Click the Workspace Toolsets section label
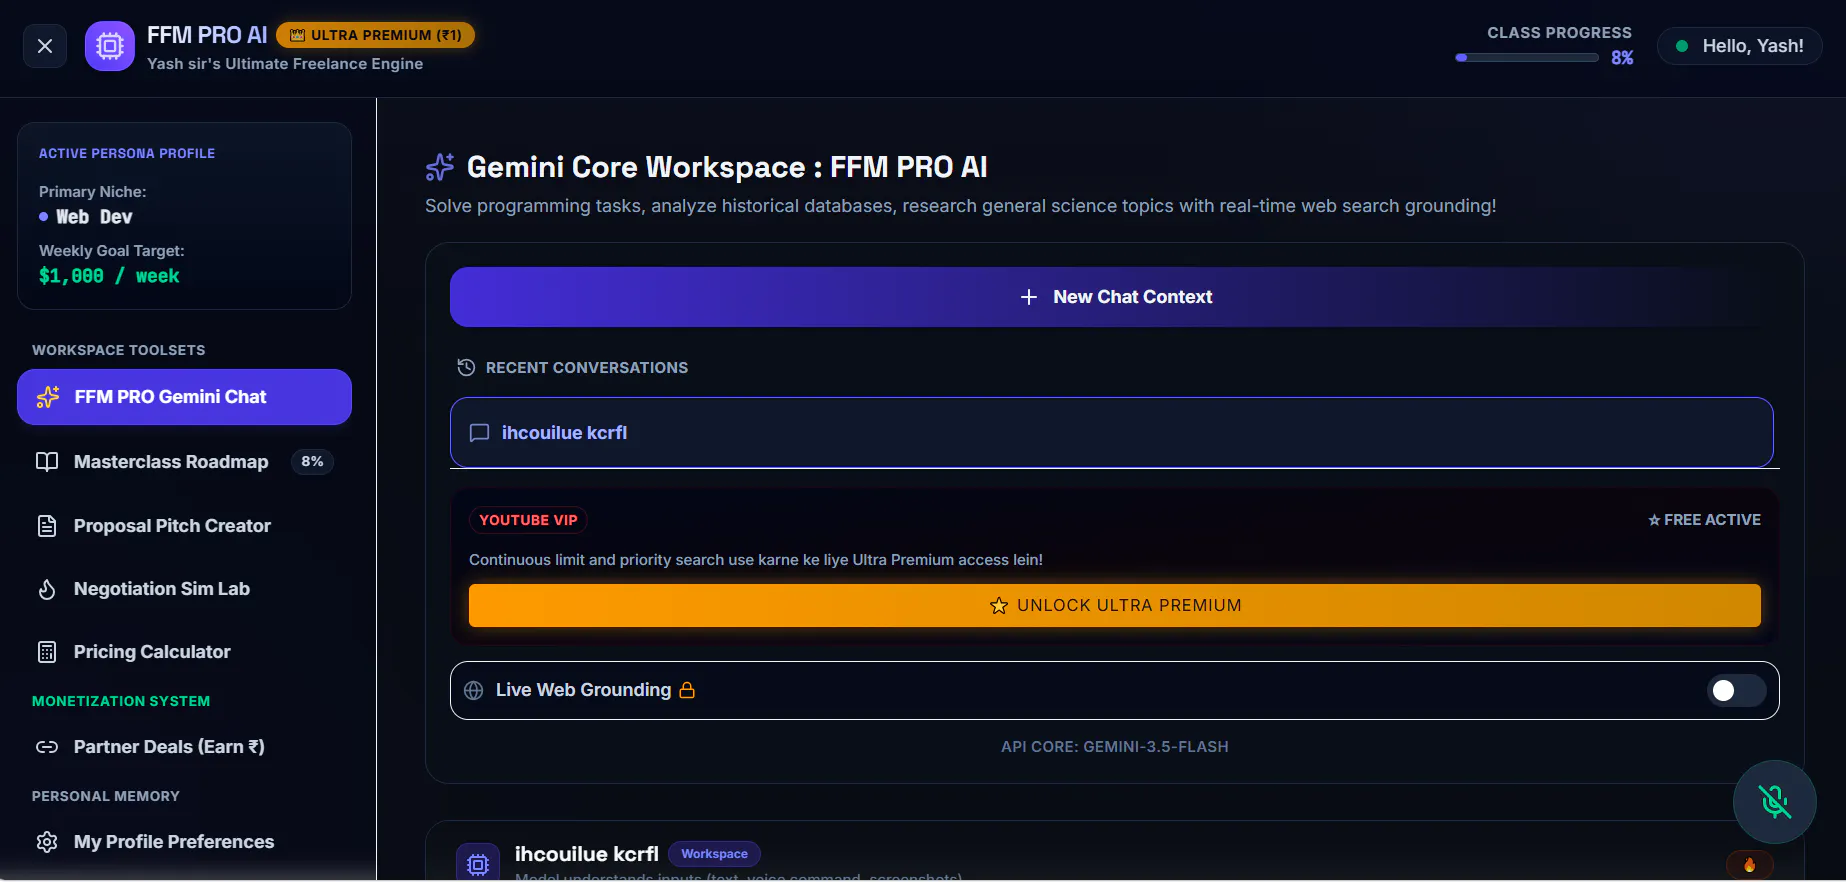Screen dimensions: 1846x882 (119, 350)
